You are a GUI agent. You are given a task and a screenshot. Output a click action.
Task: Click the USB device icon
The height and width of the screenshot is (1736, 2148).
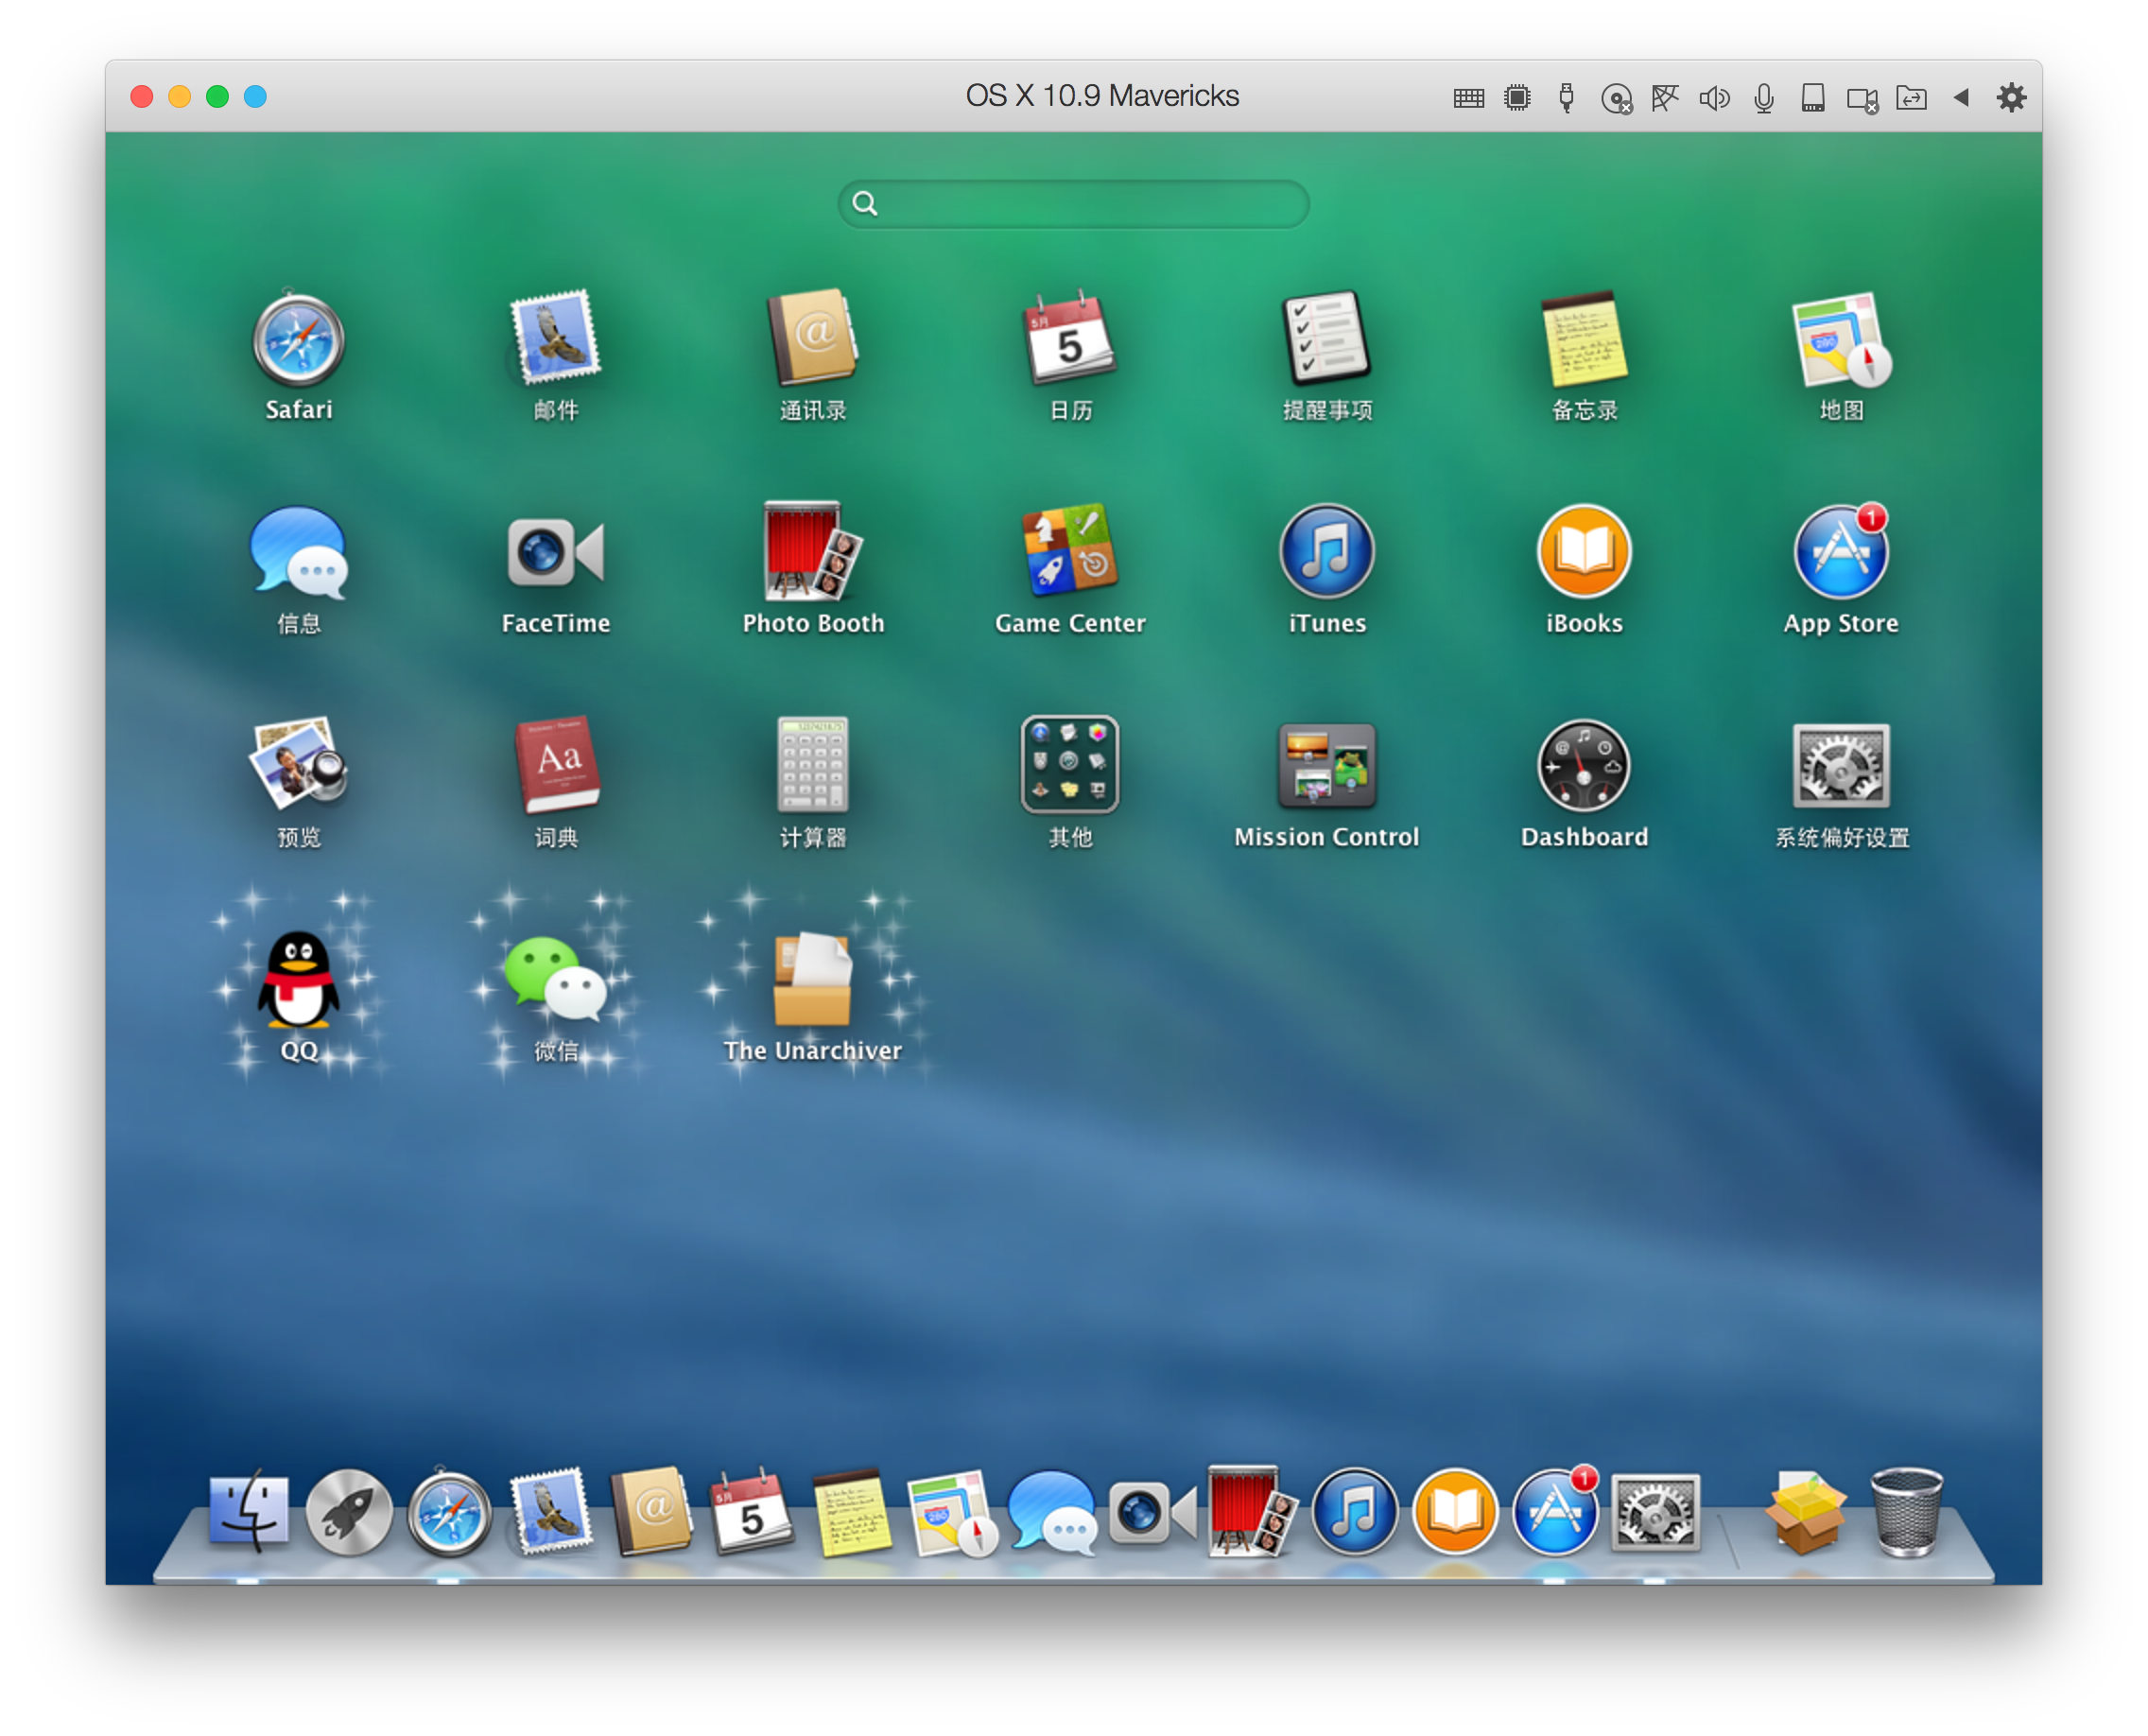(x=1566, y=98)
